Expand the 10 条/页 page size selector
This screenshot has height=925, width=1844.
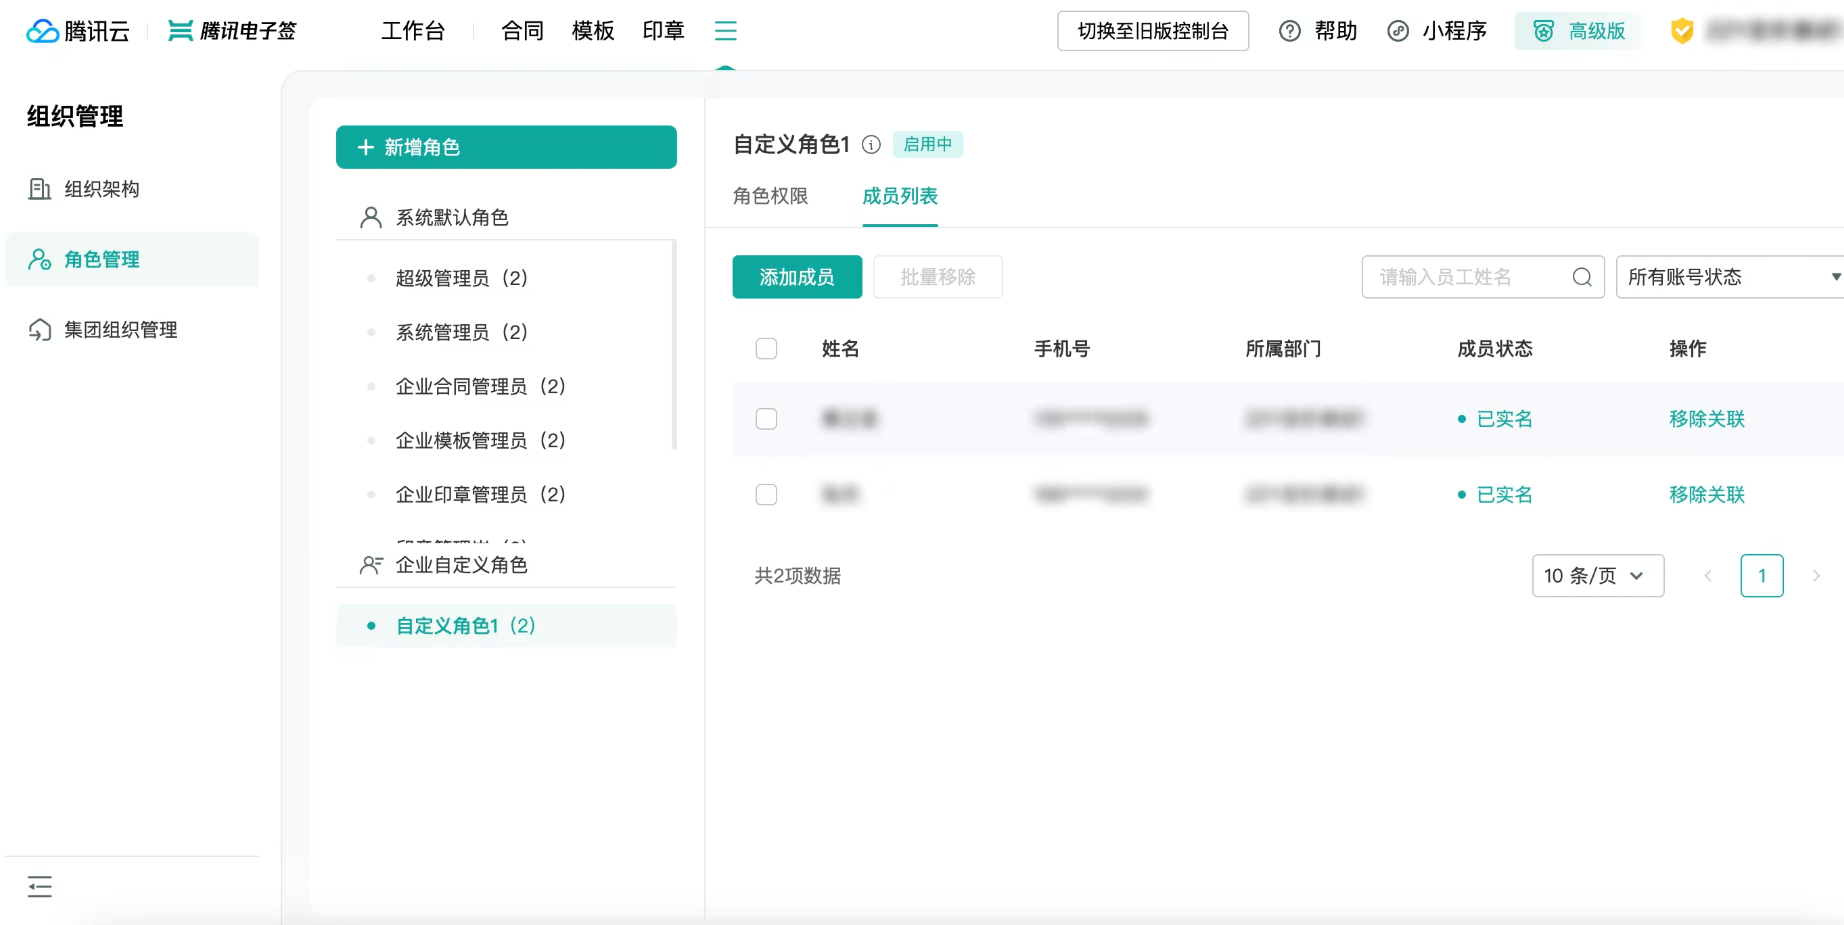click(x=1598, y=576)
